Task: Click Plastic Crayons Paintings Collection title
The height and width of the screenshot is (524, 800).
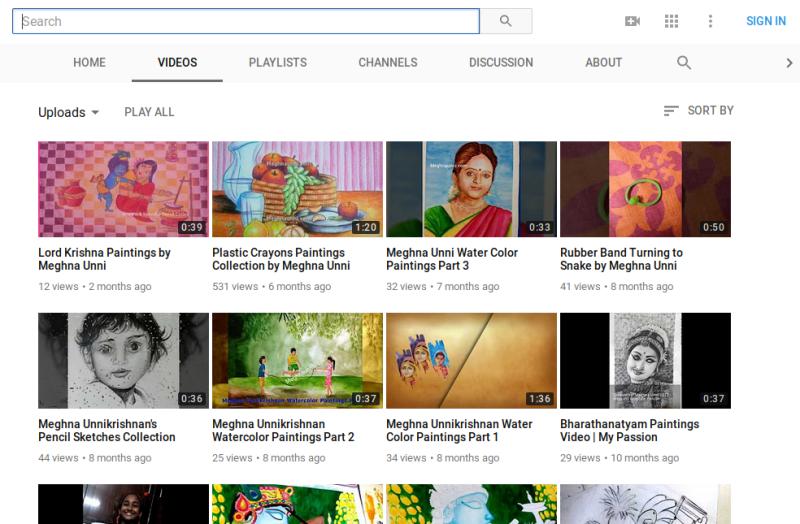Action: (x=281, y=259)
